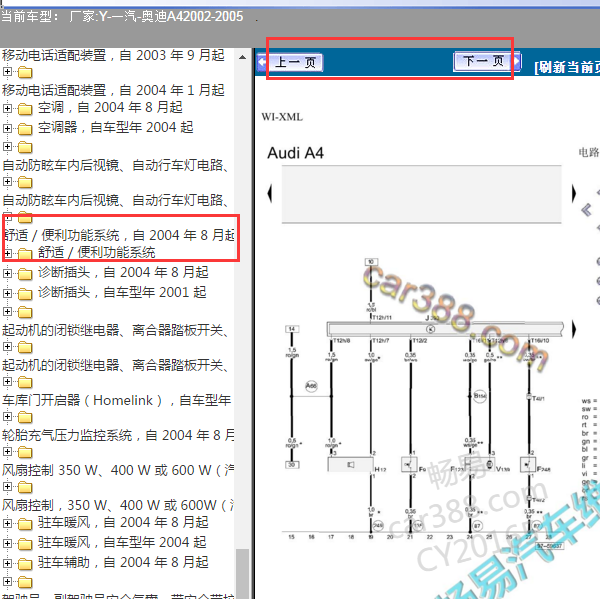Screen dimensions: 600x599
Task: Select 移动电话适配装置，自 2004 年 1 月起 label
Action: tap(113, 90)
